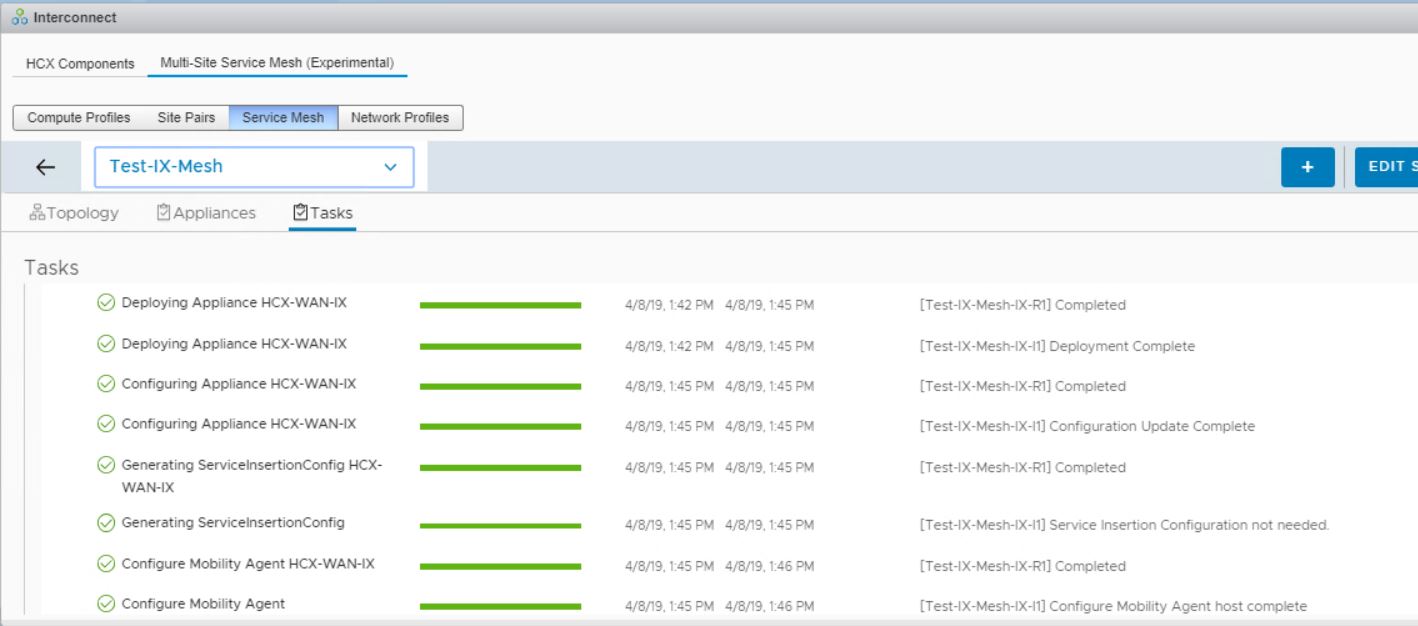This screenshot has width=1418, height=626.
Task: Click the Appliances clipboard icon
Action: tap(164, 213)
